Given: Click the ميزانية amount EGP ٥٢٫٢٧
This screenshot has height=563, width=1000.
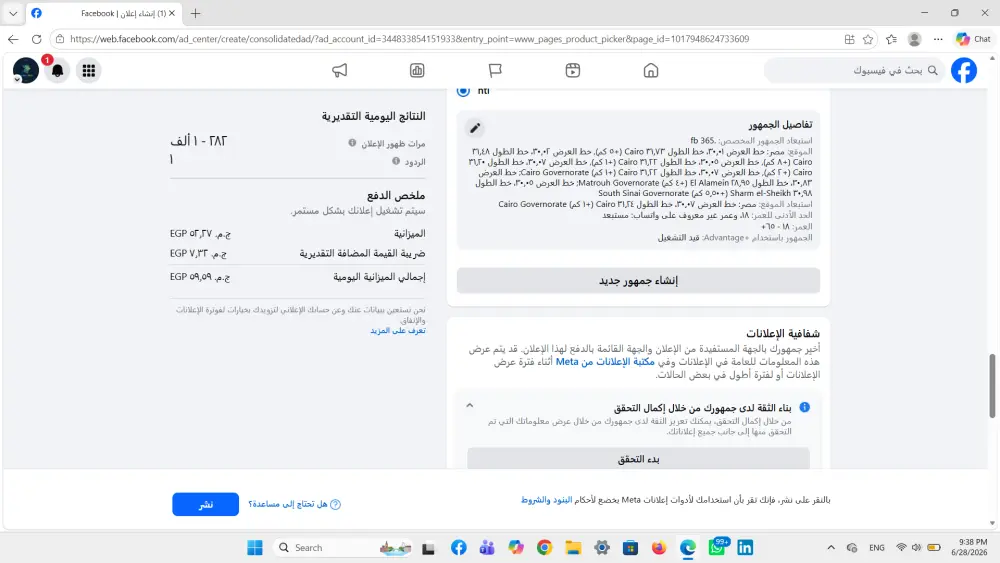Looking at the screenshot, I should [x=200, y=234].
